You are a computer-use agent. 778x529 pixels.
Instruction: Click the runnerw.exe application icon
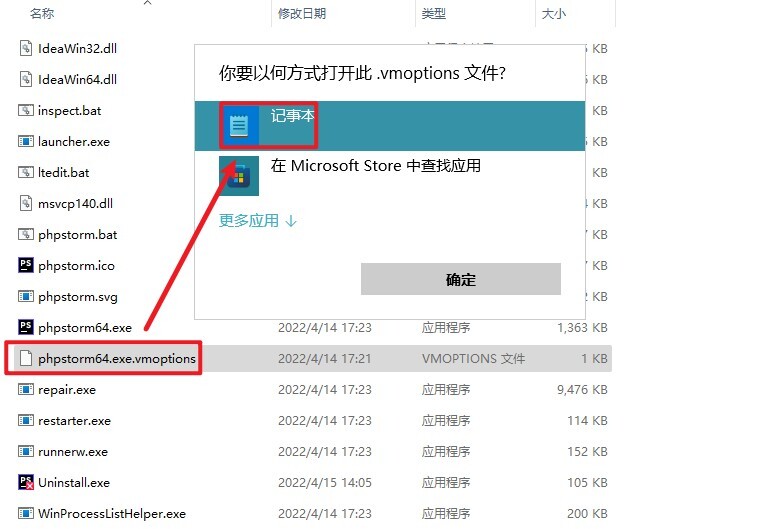click(x=26, y=452)
